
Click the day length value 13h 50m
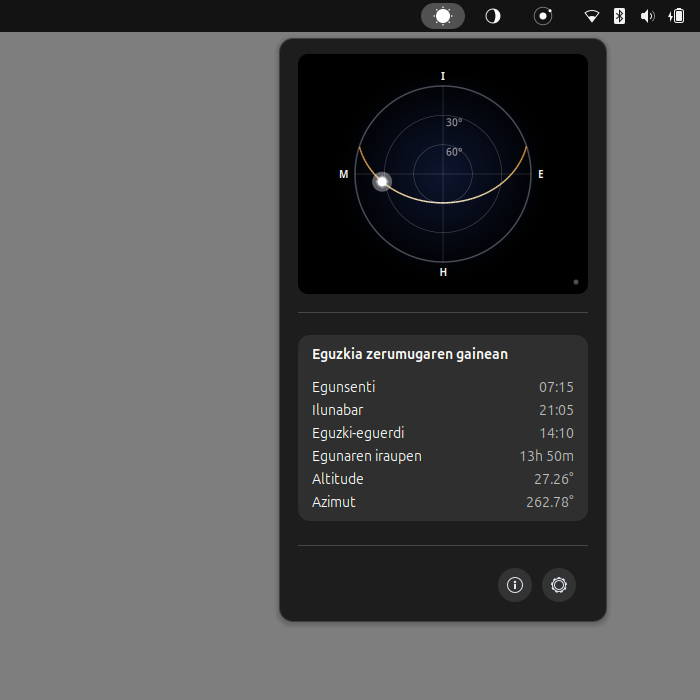(546, 456)
